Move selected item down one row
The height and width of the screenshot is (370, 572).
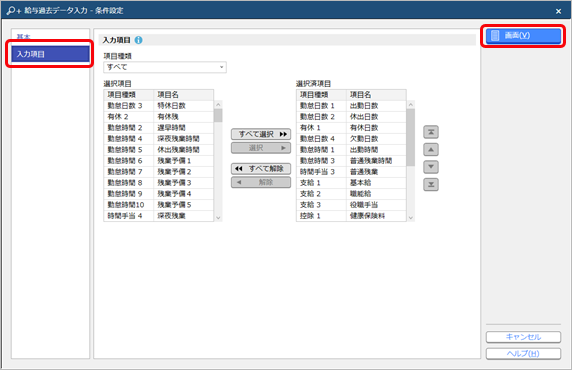[431, 167]
